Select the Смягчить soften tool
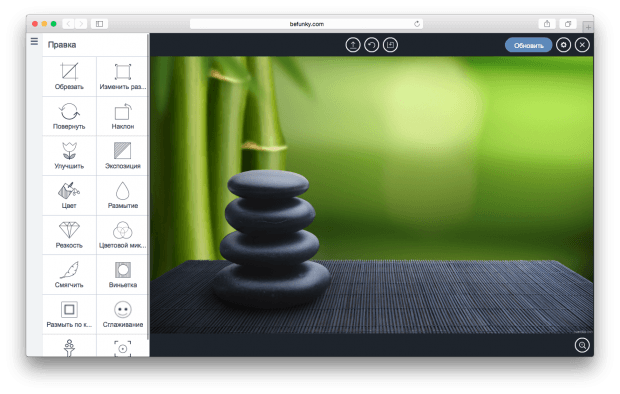The image size is (620, 394). tap(69, 275)
